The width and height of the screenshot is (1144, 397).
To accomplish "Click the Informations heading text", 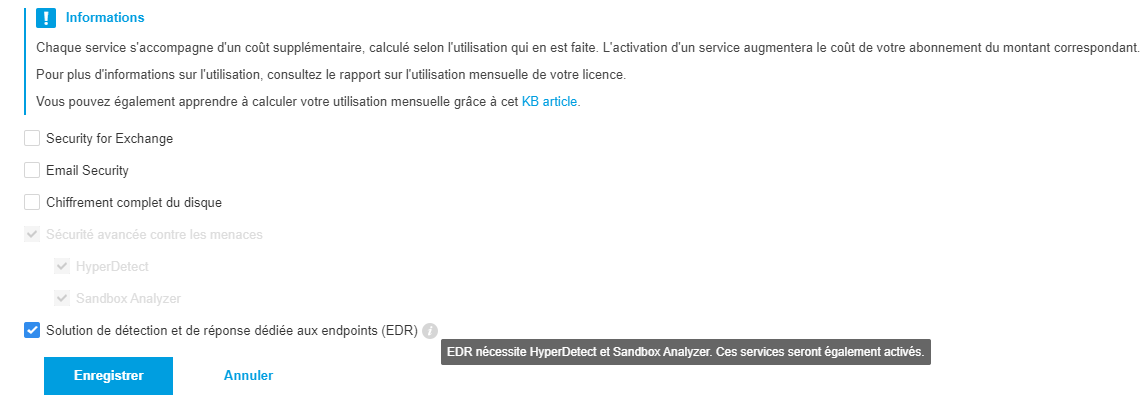I will (105, 18).
